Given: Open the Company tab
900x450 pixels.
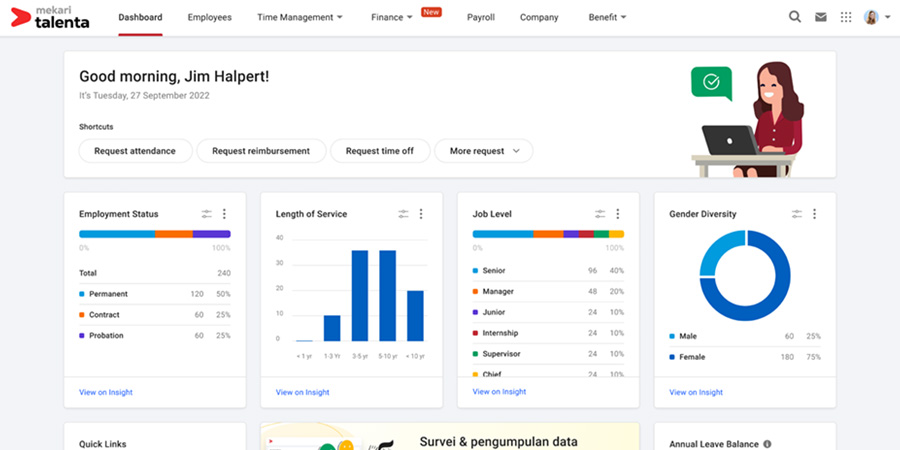Looking at the screenshot, I should coord(539,17).
